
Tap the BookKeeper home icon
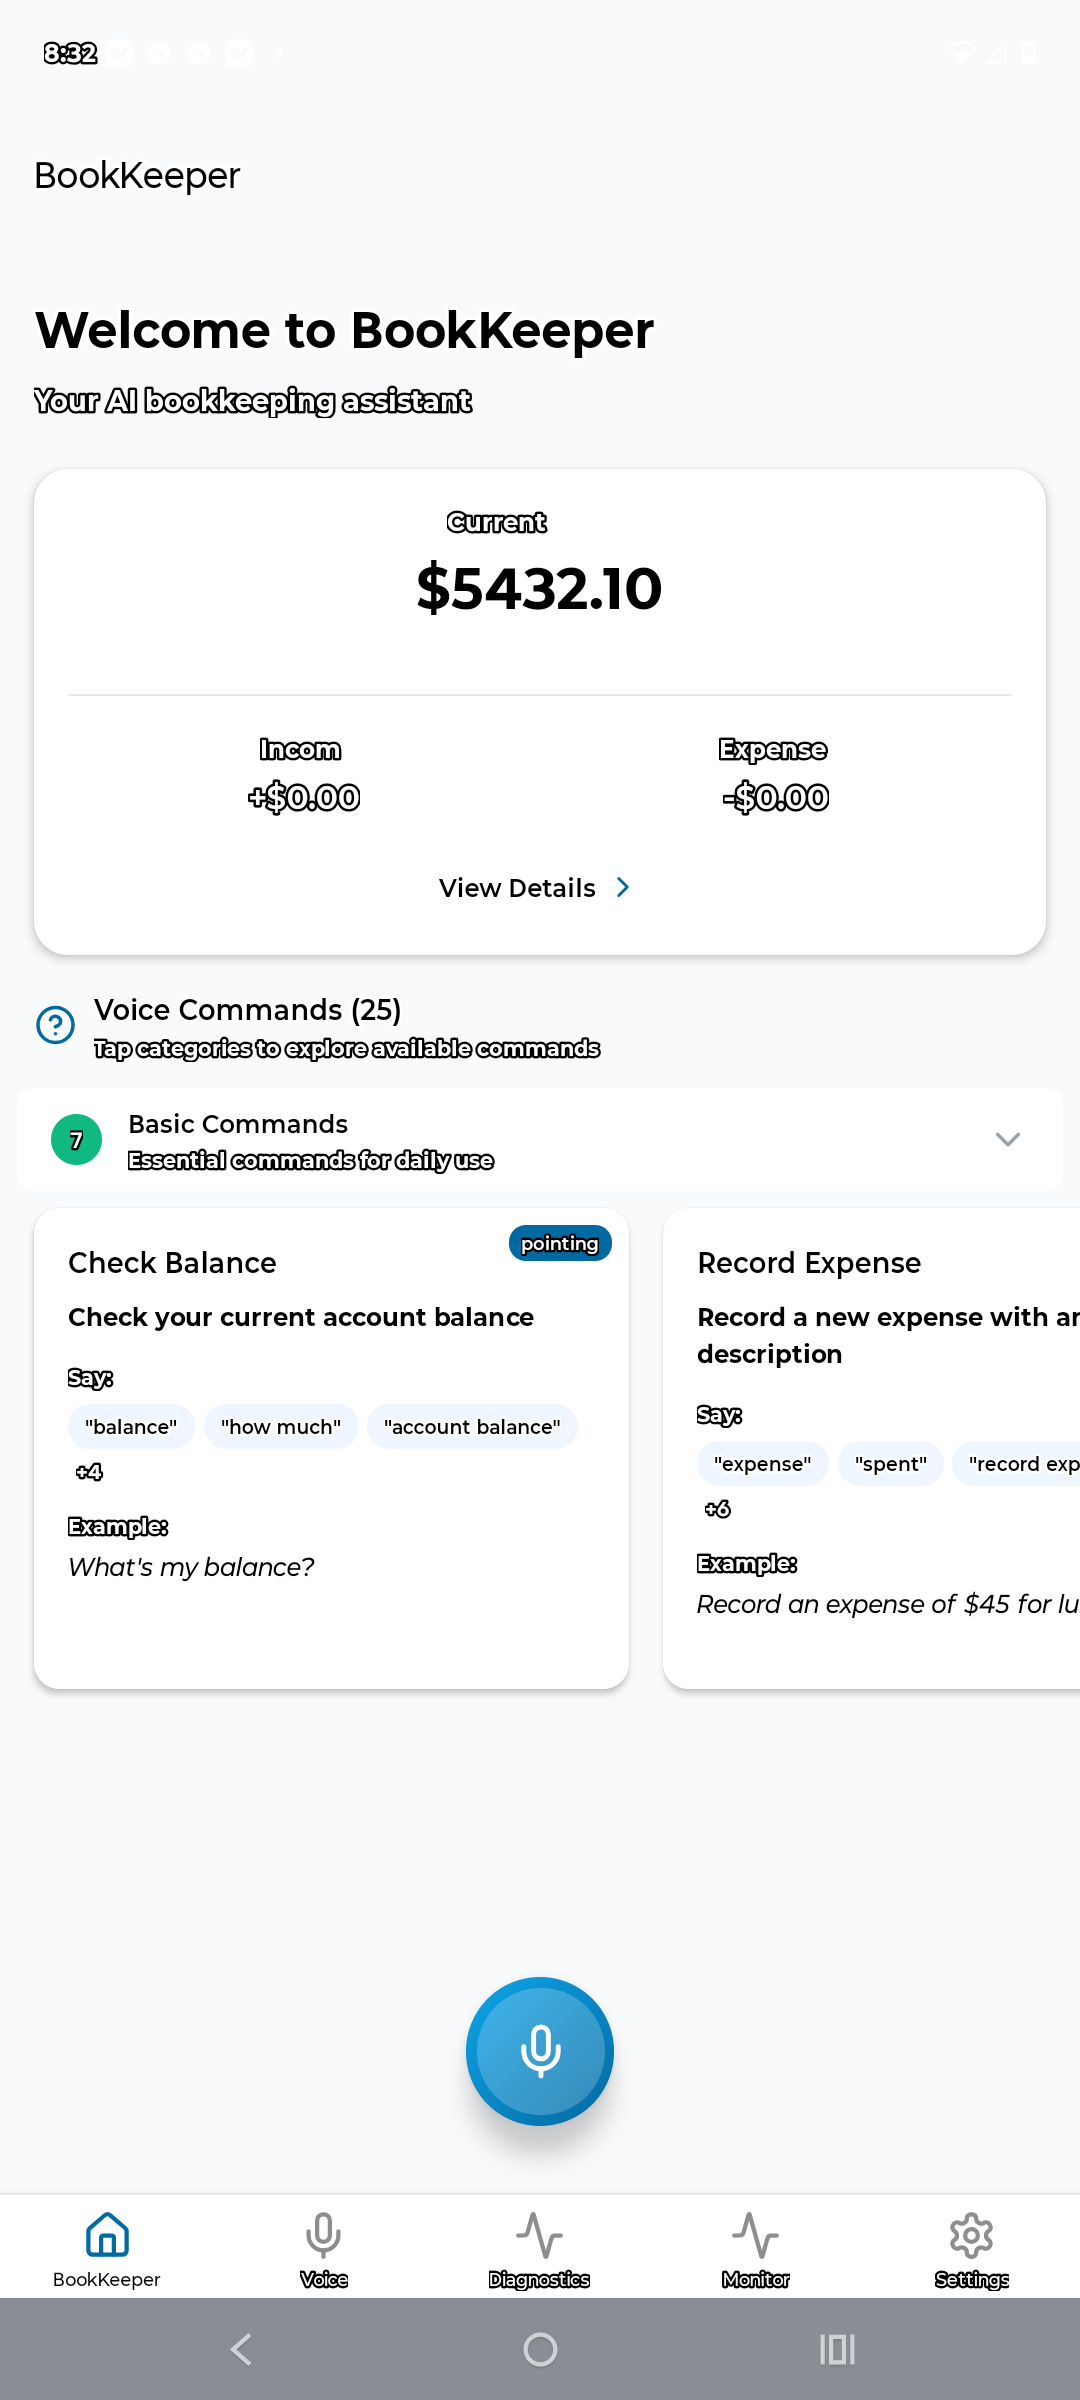[x=107, y=2236]
